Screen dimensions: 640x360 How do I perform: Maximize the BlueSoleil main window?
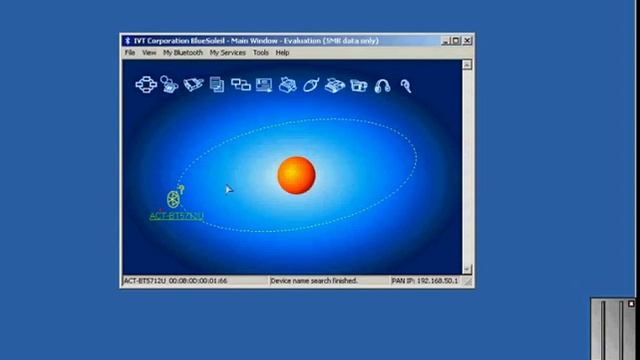coord(456,41)
